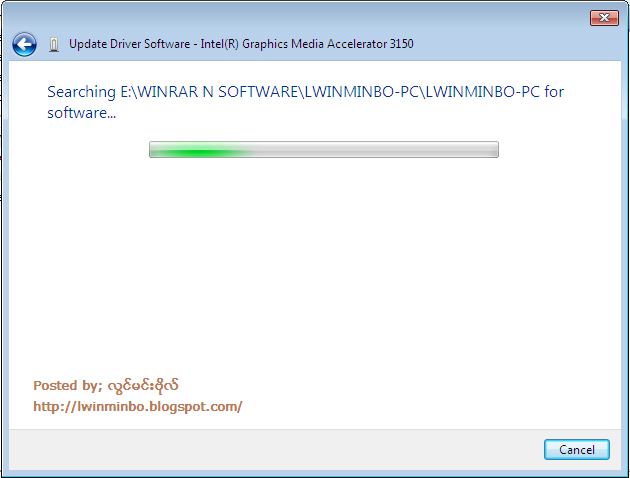This screenshot has width=630, height=478.
Task: Click the gray footer bar beside Cancel
Action: coord(273,449)
